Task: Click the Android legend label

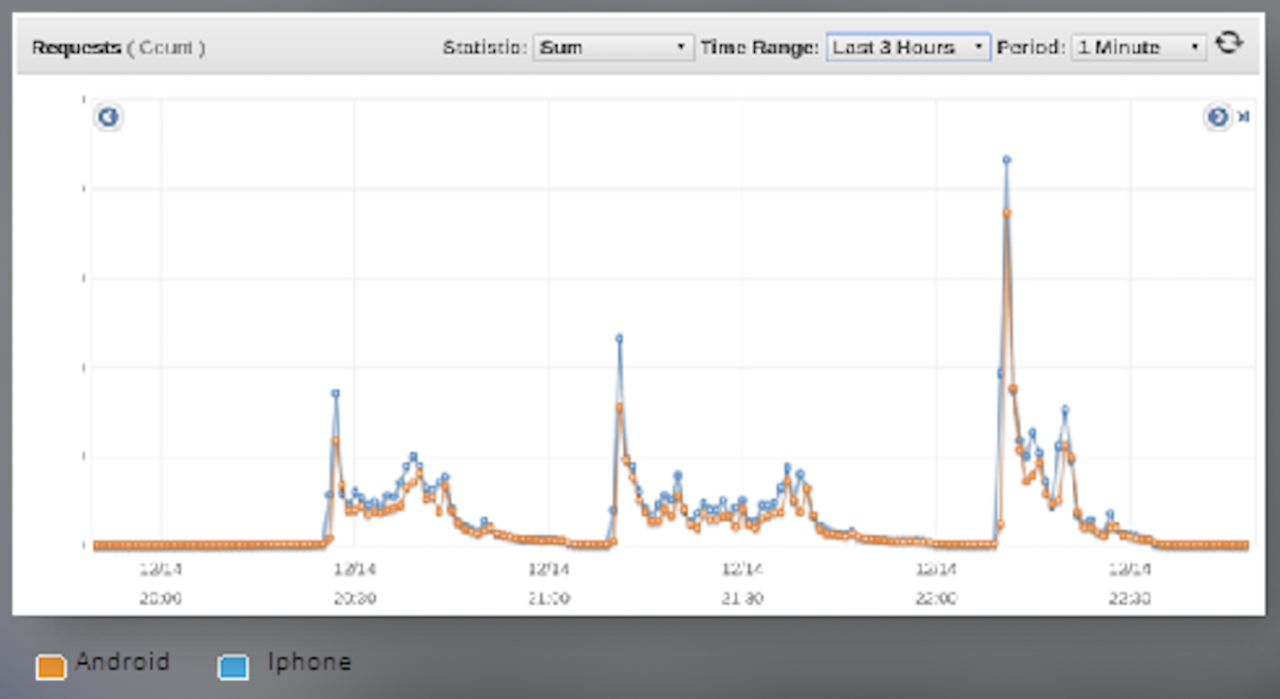Action: 123,662
